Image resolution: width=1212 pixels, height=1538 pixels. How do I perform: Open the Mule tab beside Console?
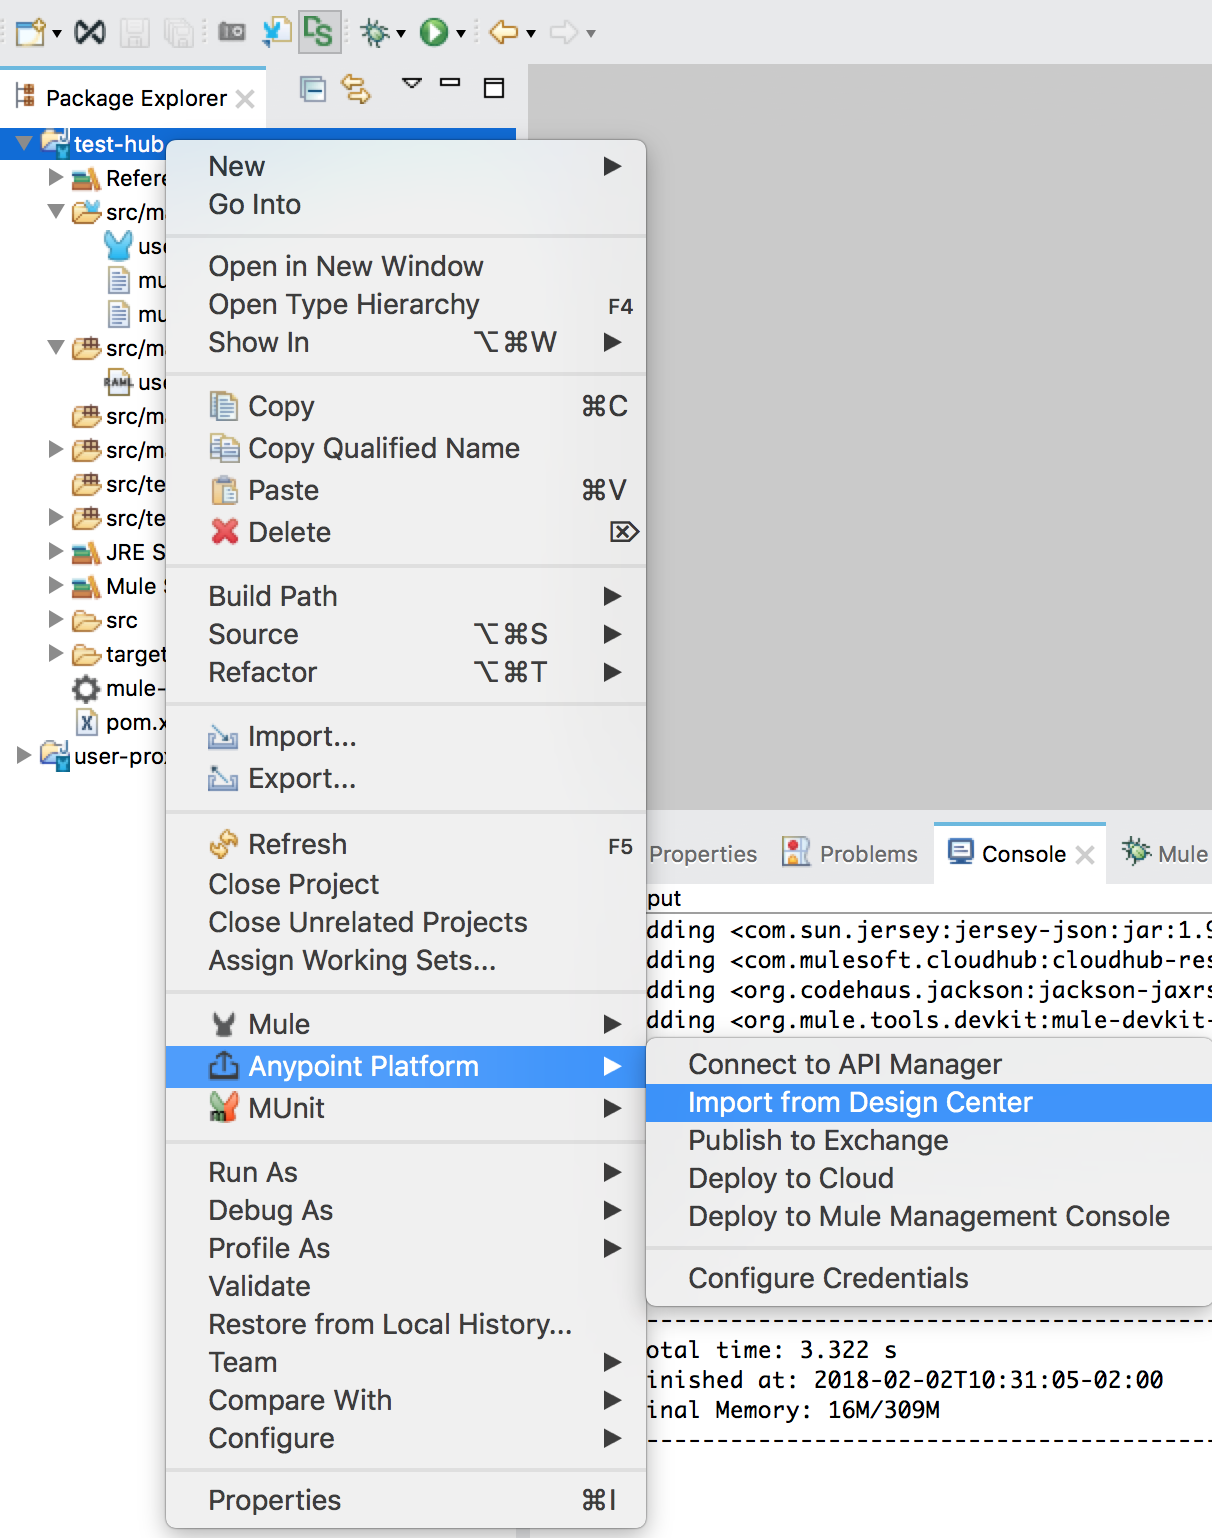click(x=1166, y=854)
